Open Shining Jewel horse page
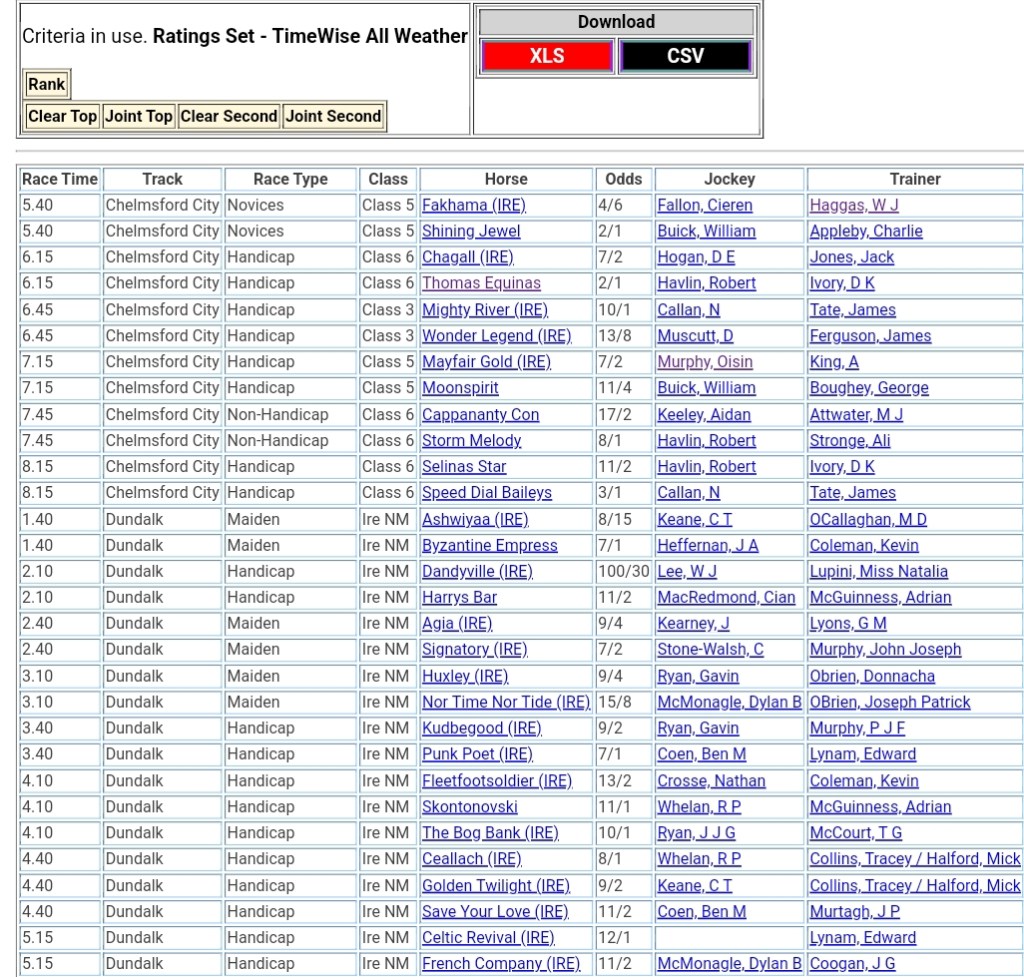 click(471, 231)
